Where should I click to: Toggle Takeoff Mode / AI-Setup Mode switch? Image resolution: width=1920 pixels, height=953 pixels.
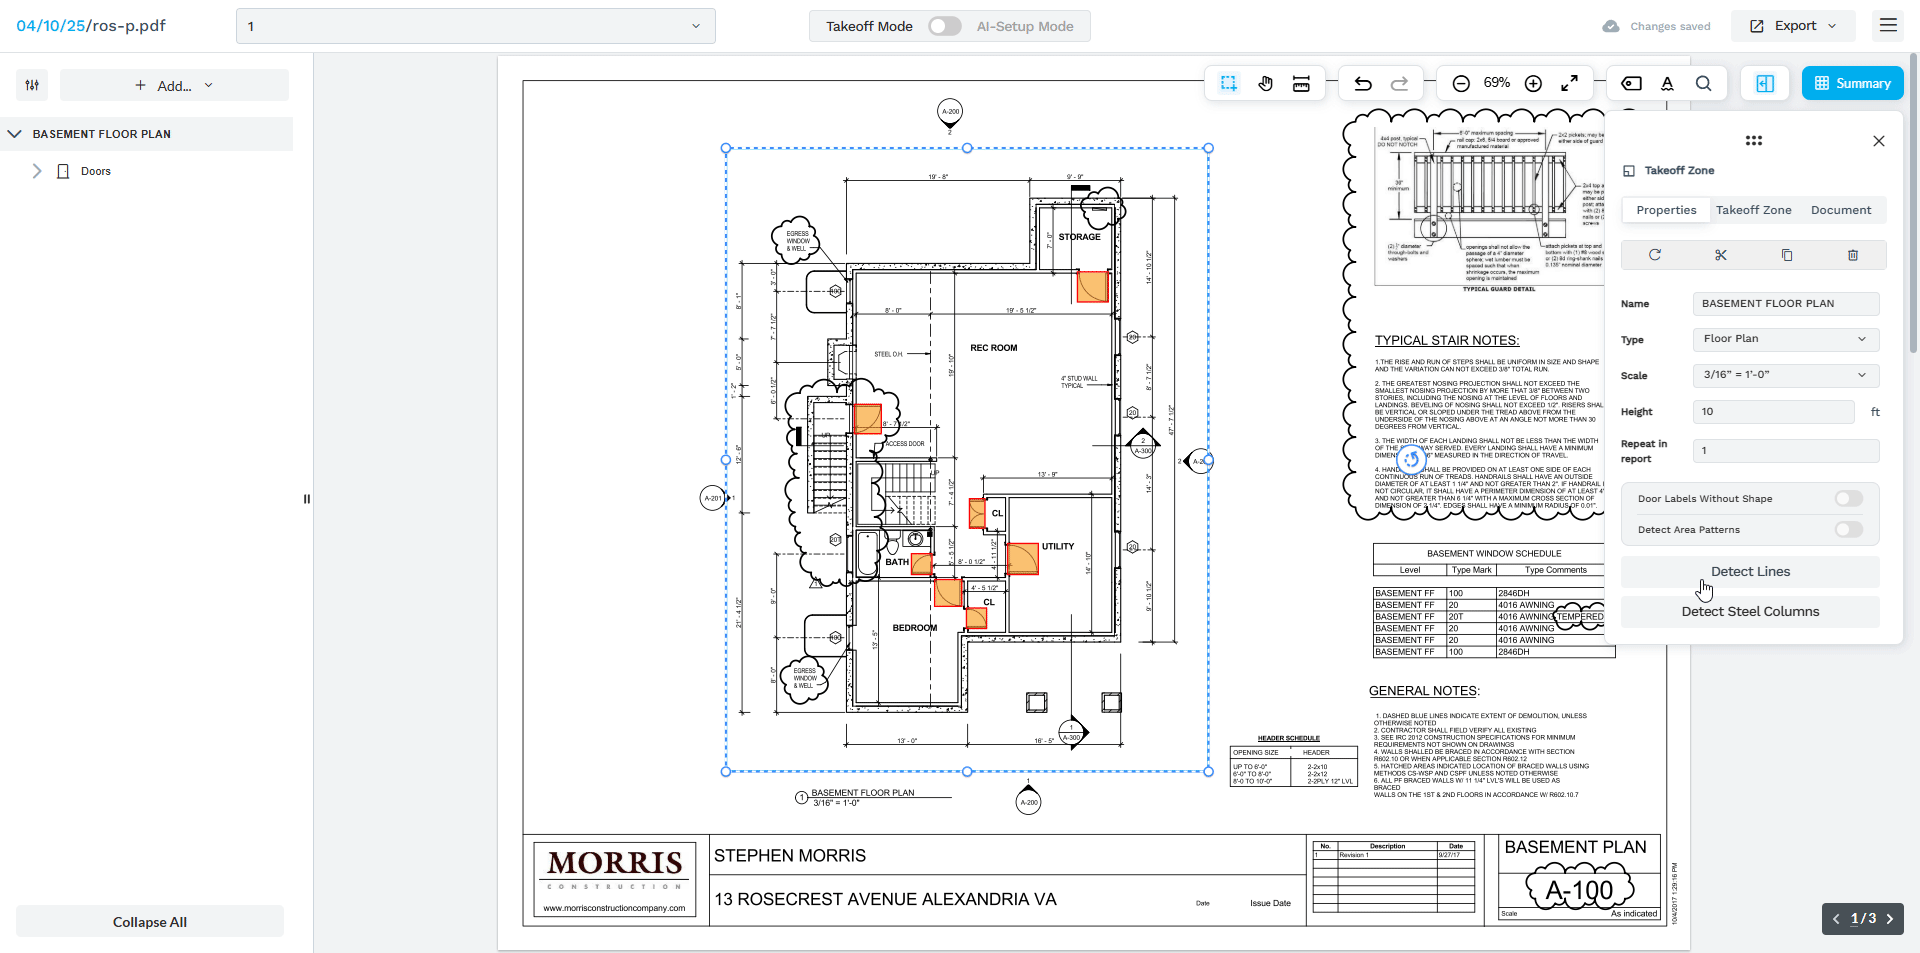coord(944,26)
